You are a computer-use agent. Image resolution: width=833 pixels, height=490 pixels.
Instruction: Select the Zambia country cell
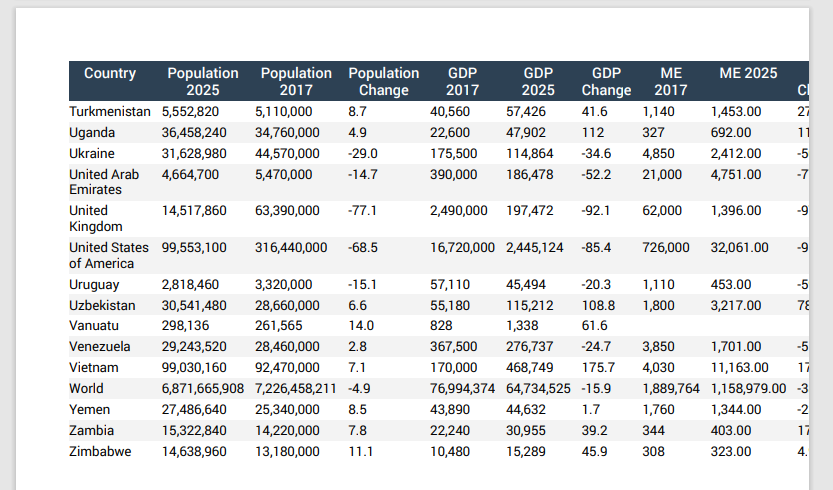(91, 431)
